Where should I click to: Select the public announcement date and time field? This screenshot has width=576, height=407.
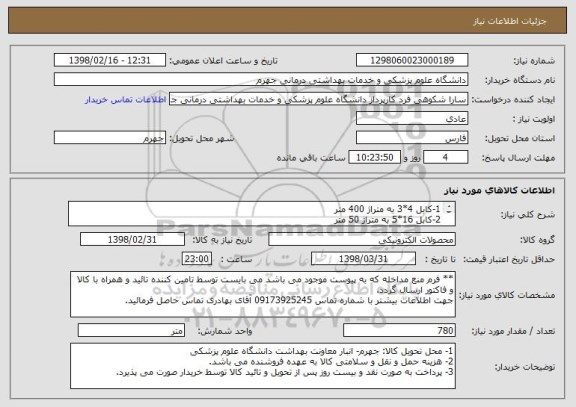[x=110, y=60]
